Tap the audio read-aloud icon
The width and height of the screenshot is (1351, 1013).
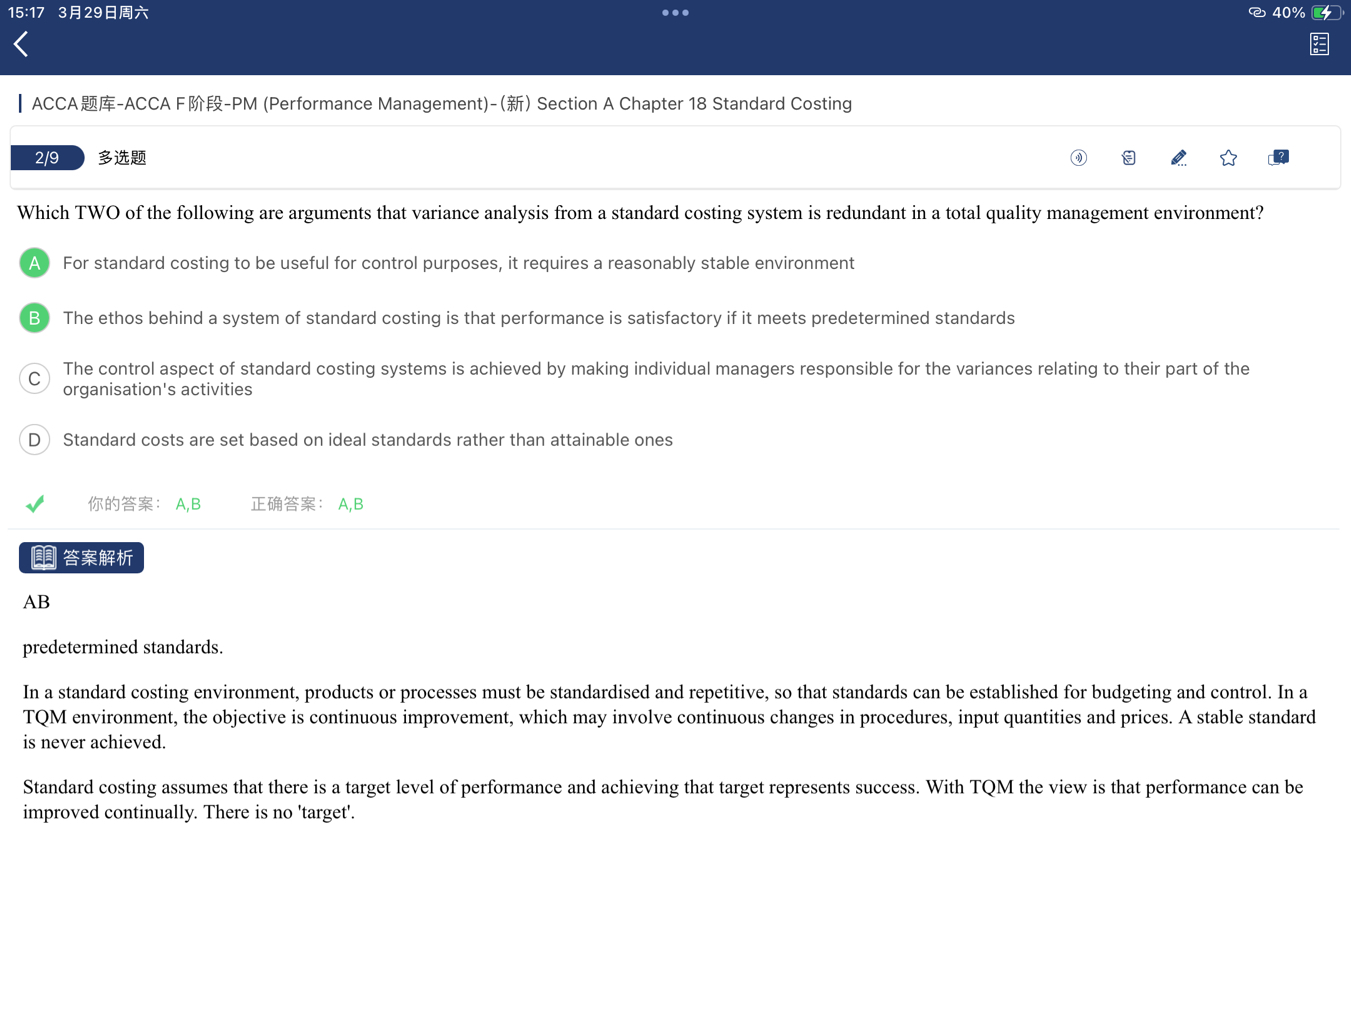(x=1078, y=158)
